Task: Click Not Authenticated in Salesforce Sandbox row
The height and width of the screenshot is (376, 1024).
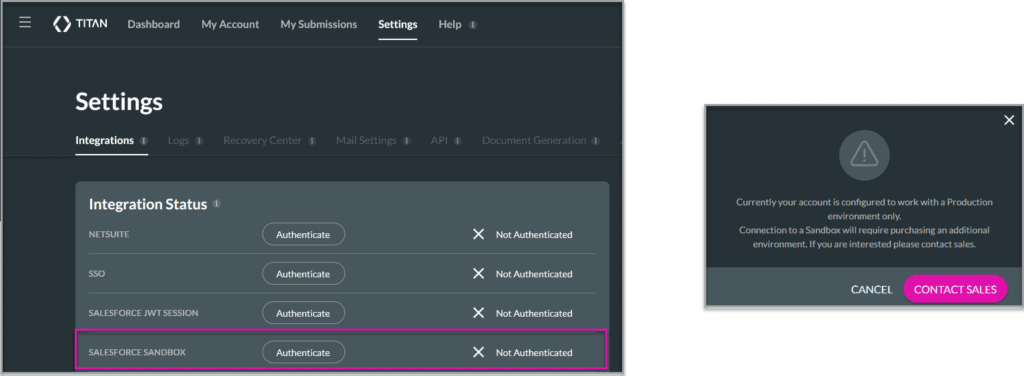Action: click(534, 352)
